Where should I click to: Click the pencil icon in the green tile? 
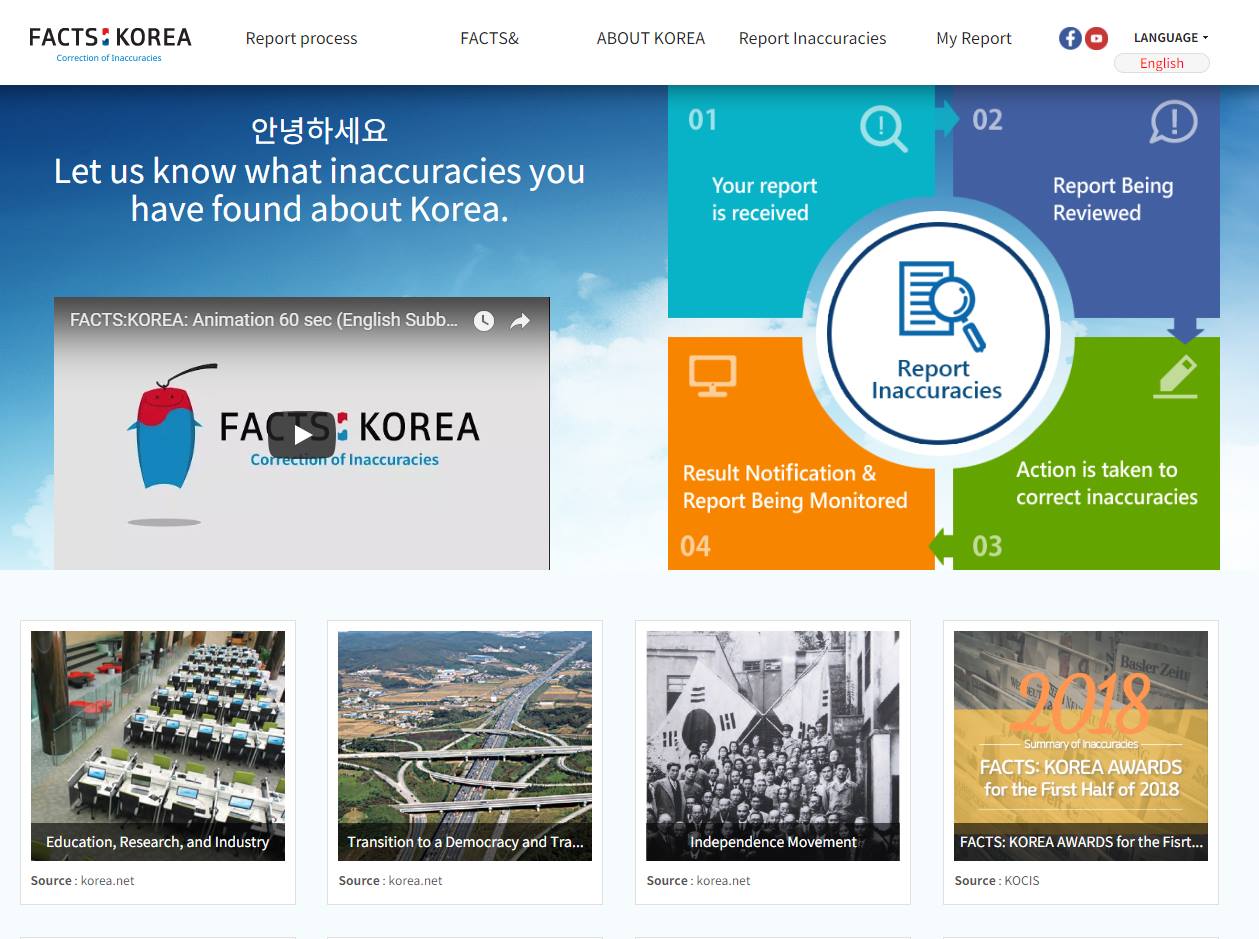point(1176,378)
